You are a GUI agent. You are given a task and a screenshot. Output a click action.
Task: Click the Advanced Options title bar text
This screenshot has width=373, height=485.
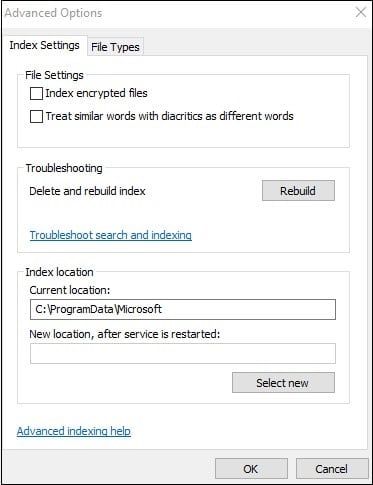(x=53, y=13)
